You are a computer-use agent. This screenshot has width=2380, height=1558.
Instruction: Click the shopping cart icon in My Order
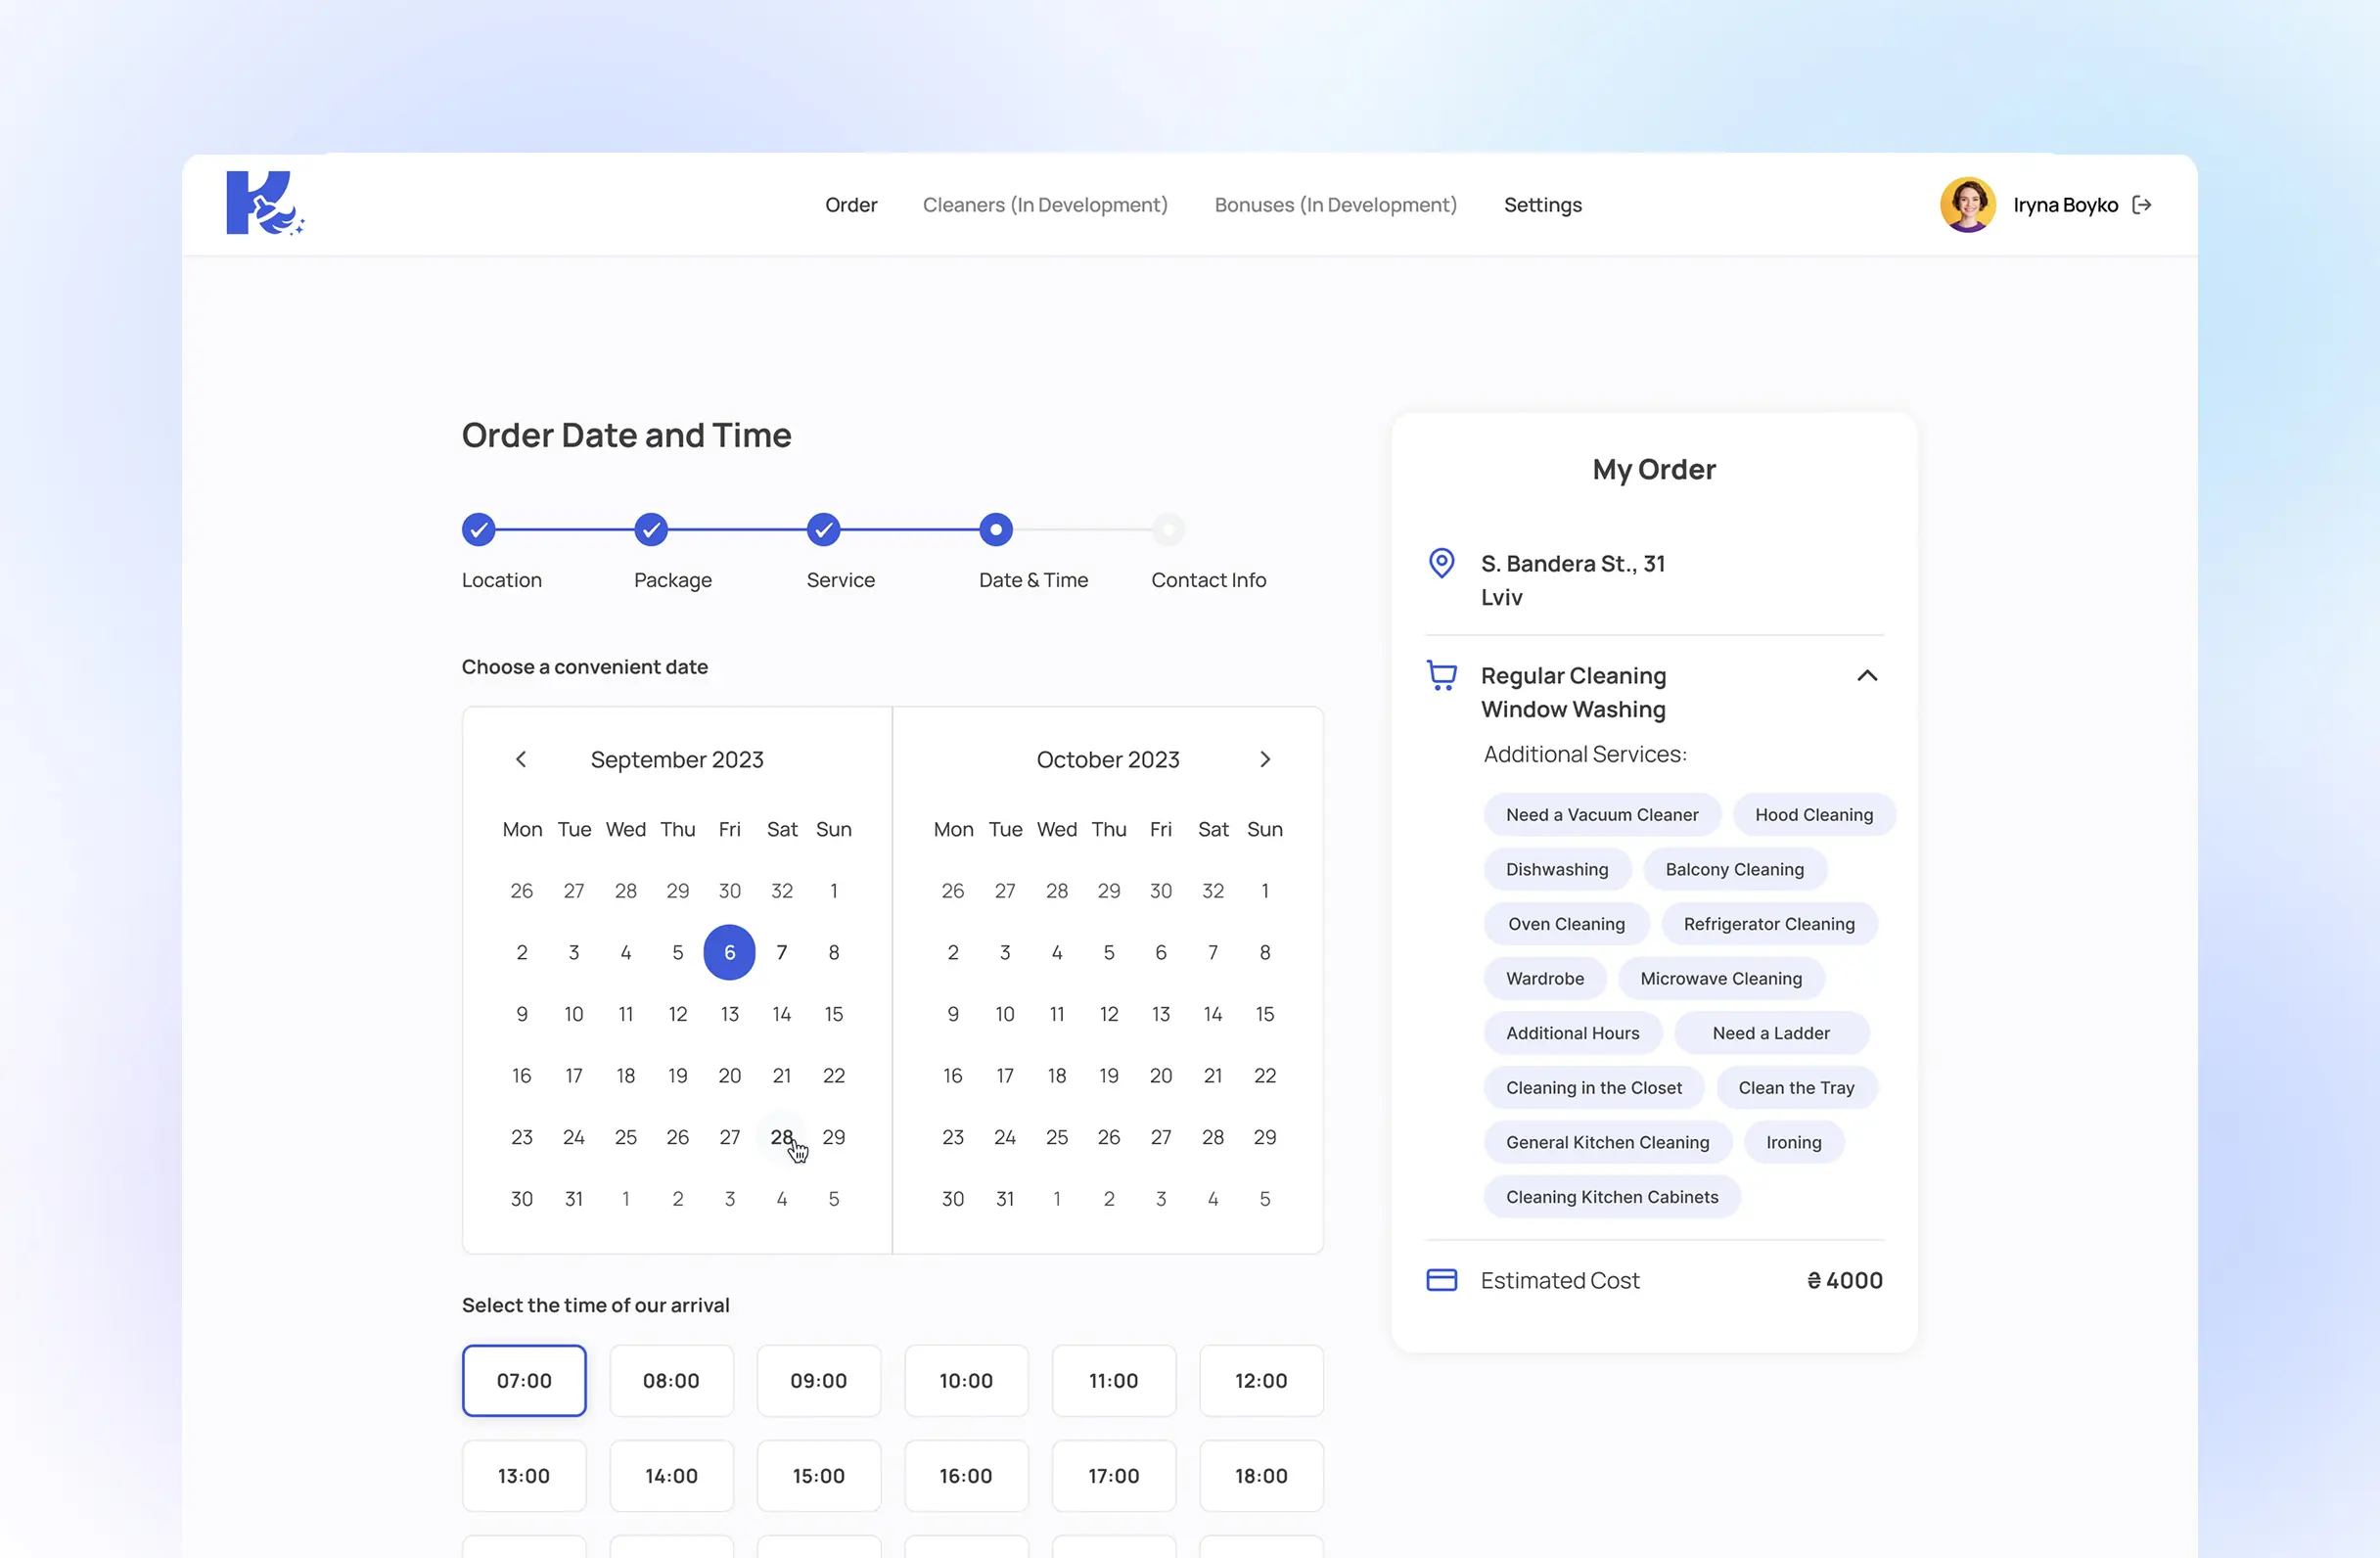(1441, 676)
